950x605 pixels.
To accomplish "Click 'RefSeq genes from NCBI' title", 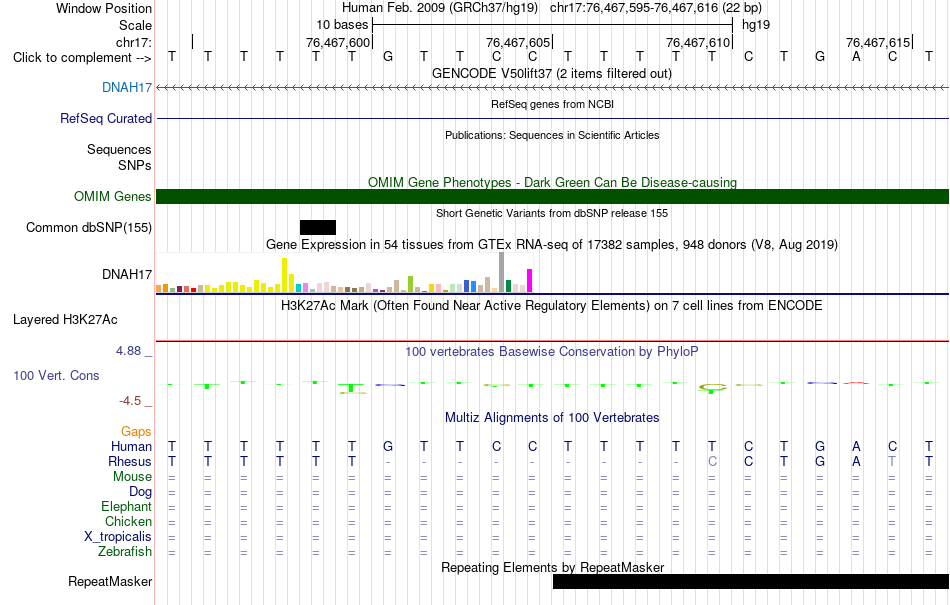I will click(x=553, y=104).
